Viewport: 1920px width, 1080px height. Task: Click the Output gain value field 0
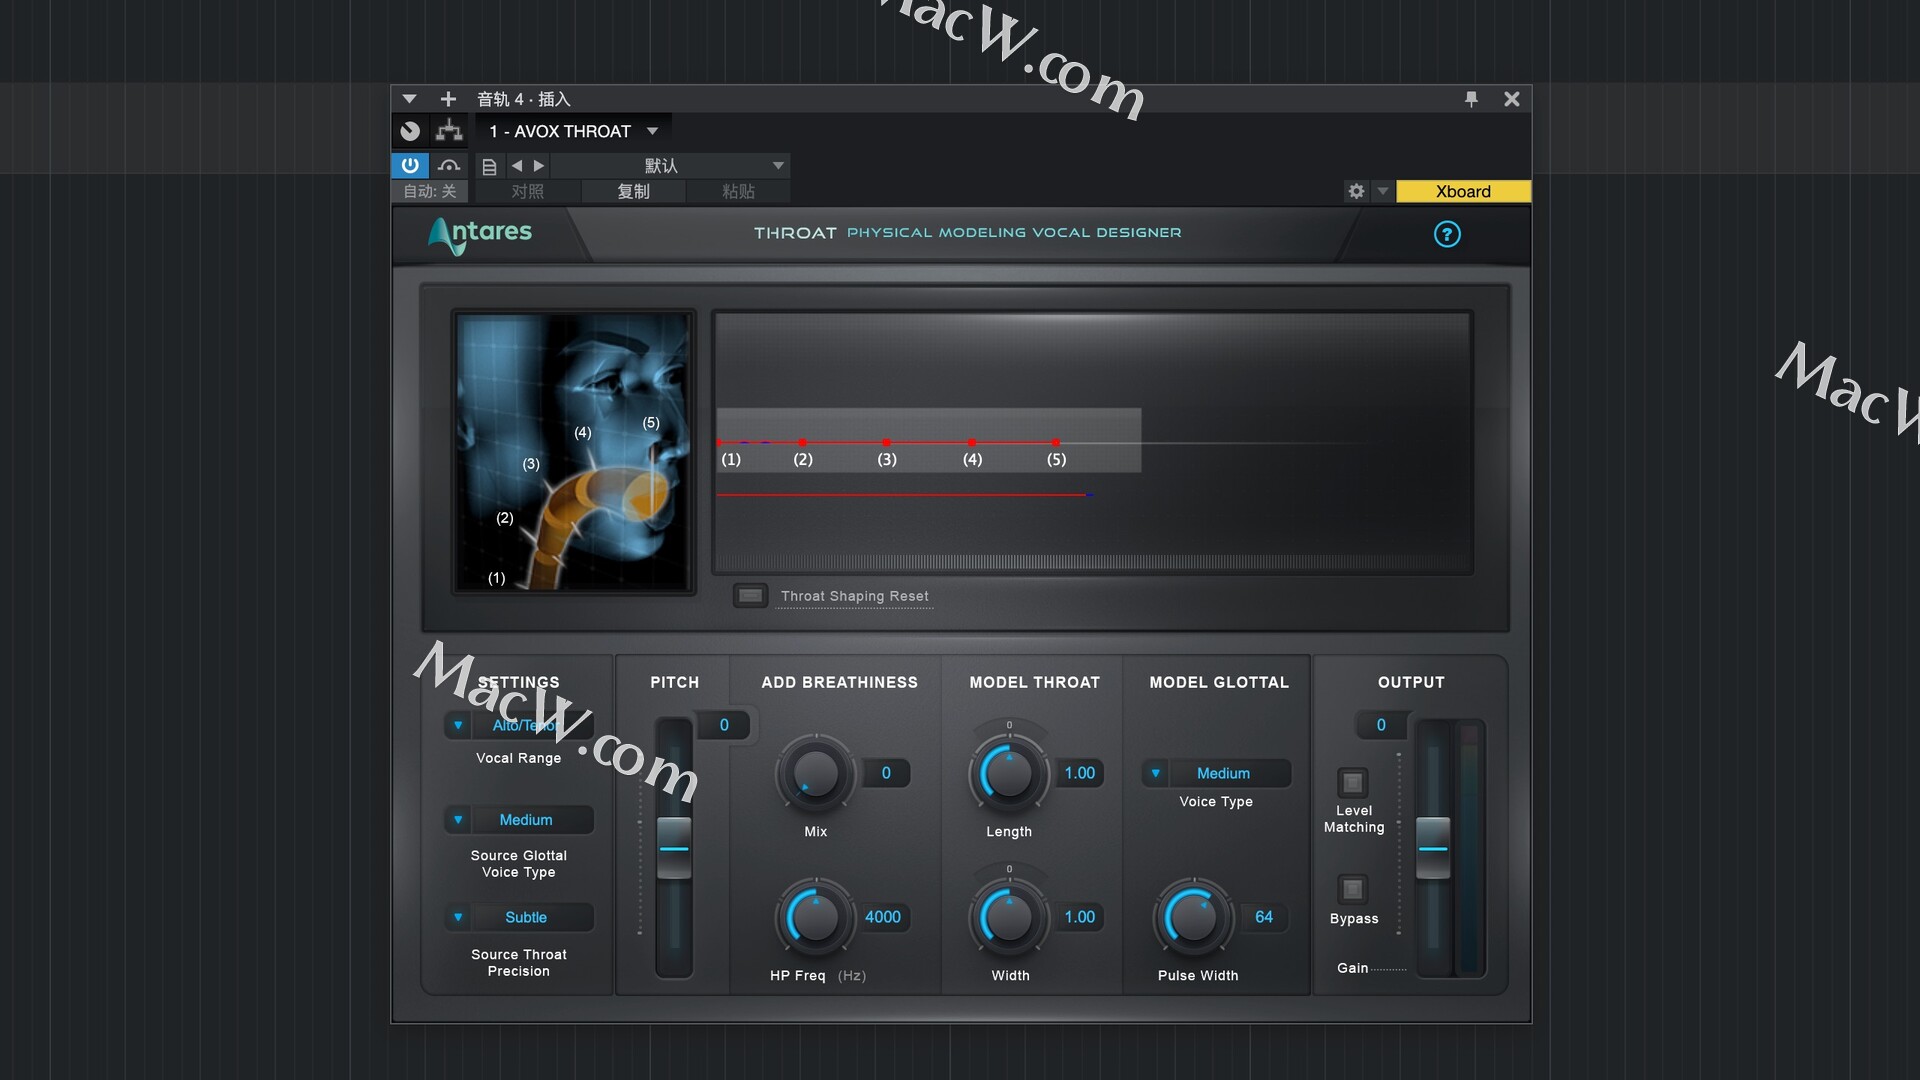coord(1381,725)
